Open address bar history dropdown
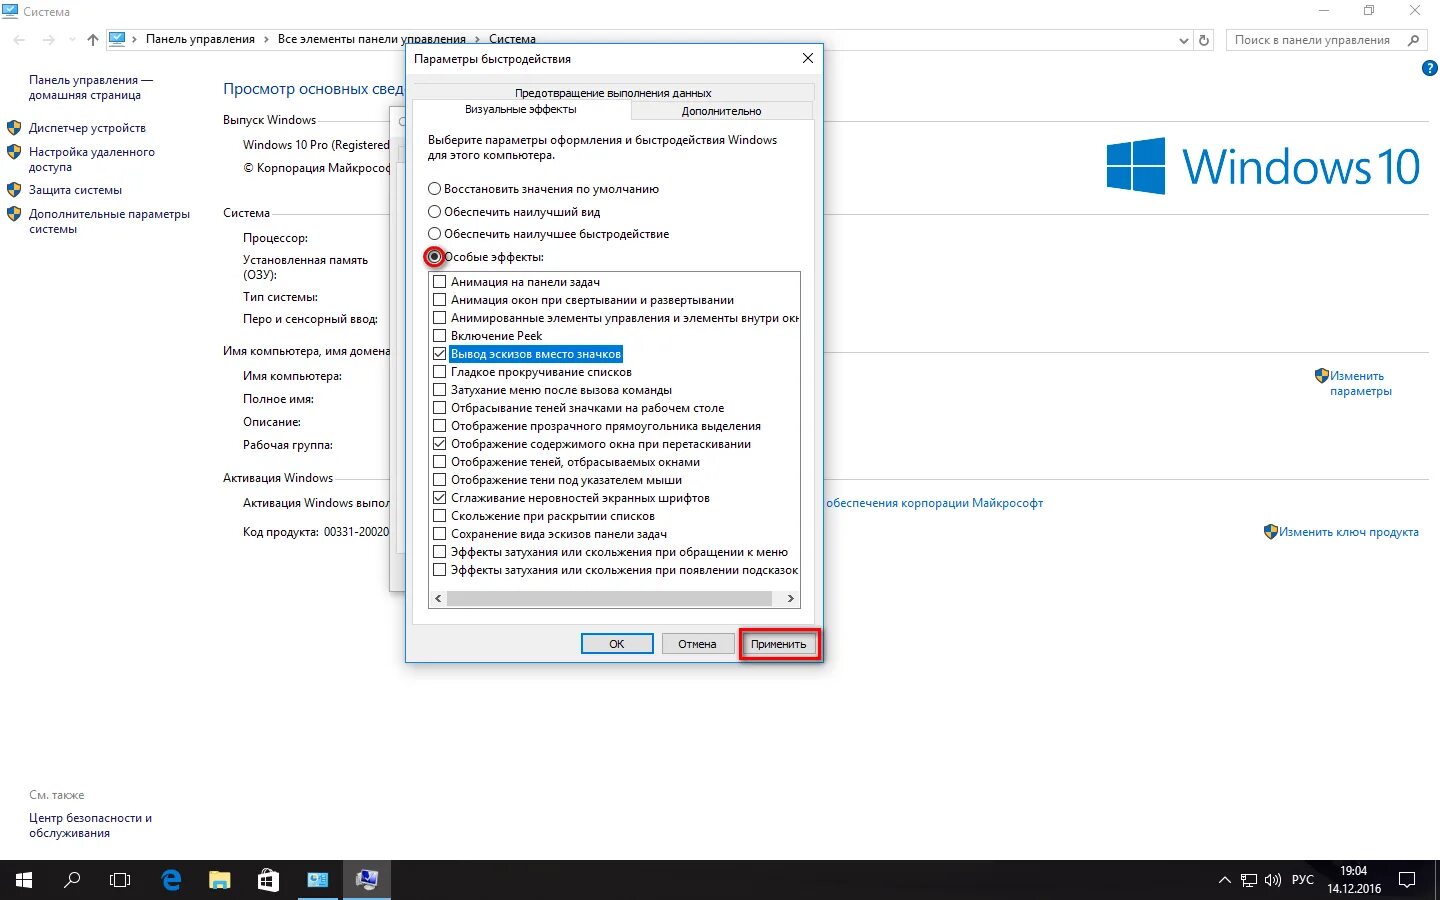Screen dimensions: 1440x900 click(x=1184, y=40)
